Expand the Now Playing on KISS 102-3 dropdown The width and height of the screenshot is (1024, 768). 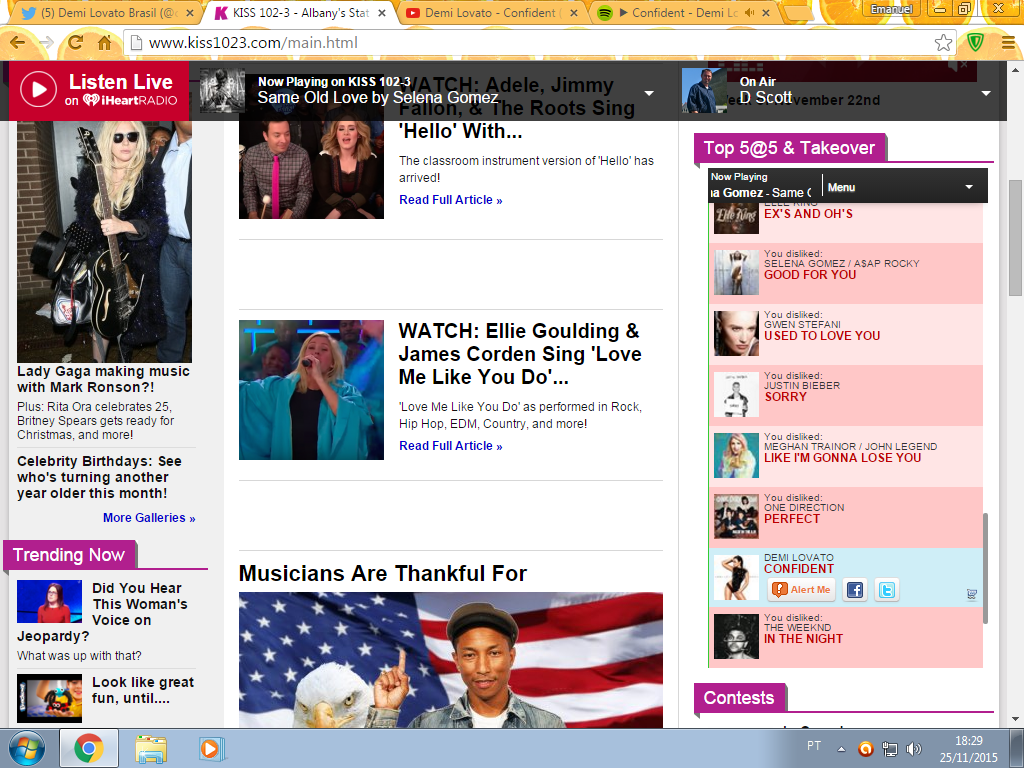click(649, 93)
